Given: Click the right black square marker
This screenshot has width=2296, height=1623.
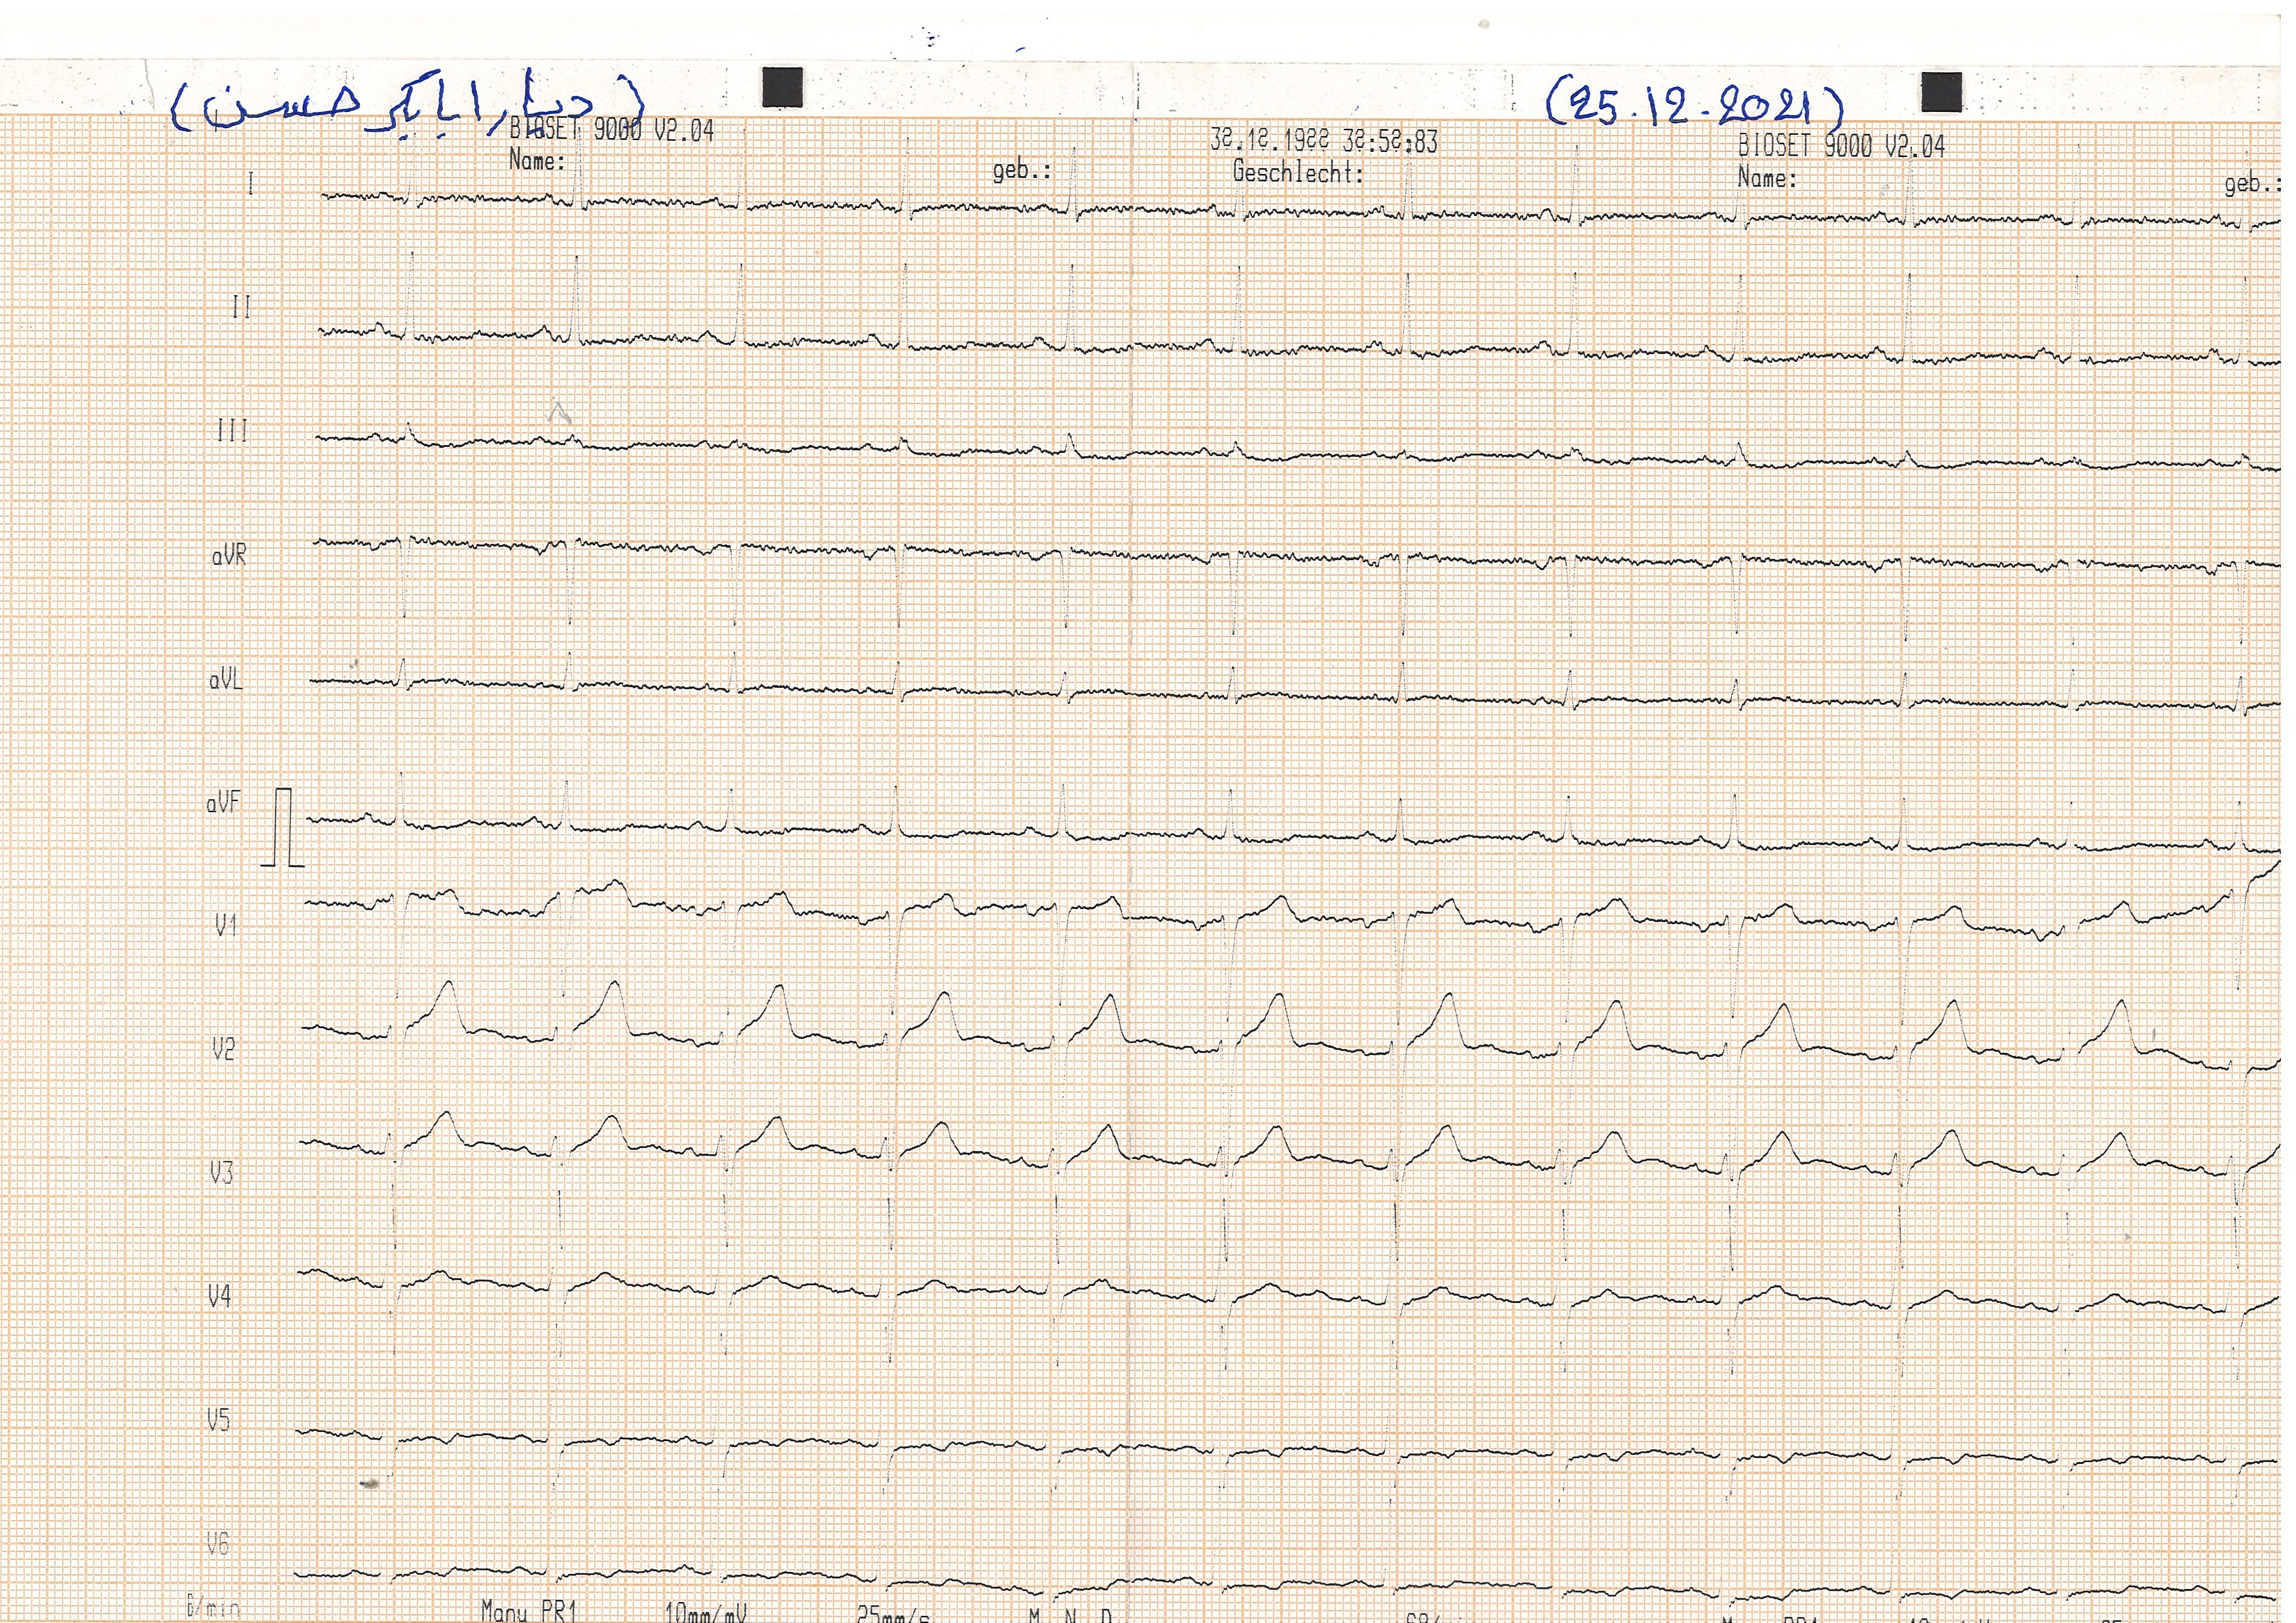Looking at the screenshot, I should click(1941, 92).
